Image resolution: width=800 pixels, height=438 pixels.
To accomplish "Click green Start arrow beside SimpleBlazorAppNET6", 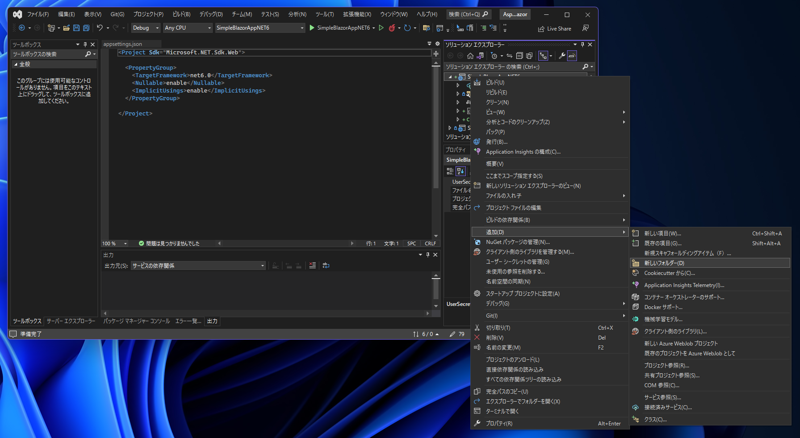I will [312, 28].
